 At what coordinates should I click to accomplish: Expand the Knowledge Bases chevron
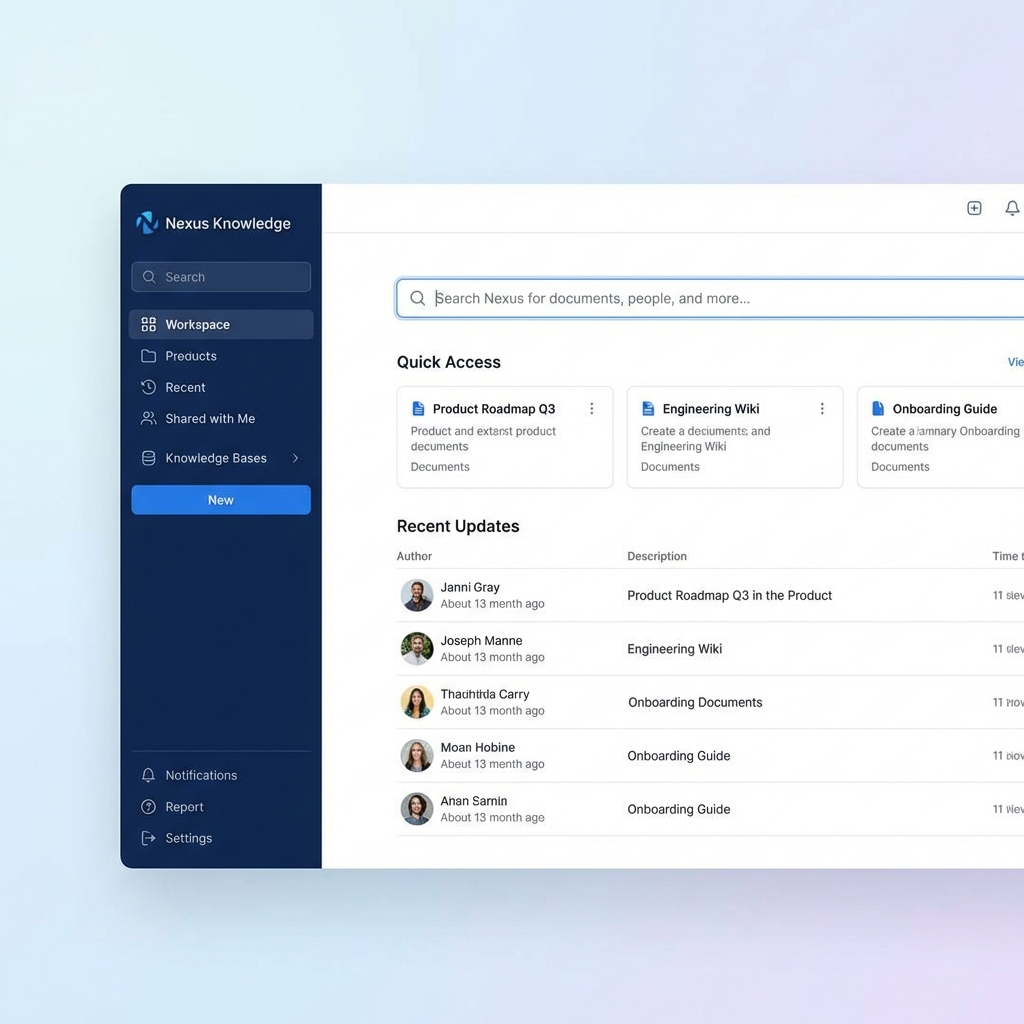[295, 458]
